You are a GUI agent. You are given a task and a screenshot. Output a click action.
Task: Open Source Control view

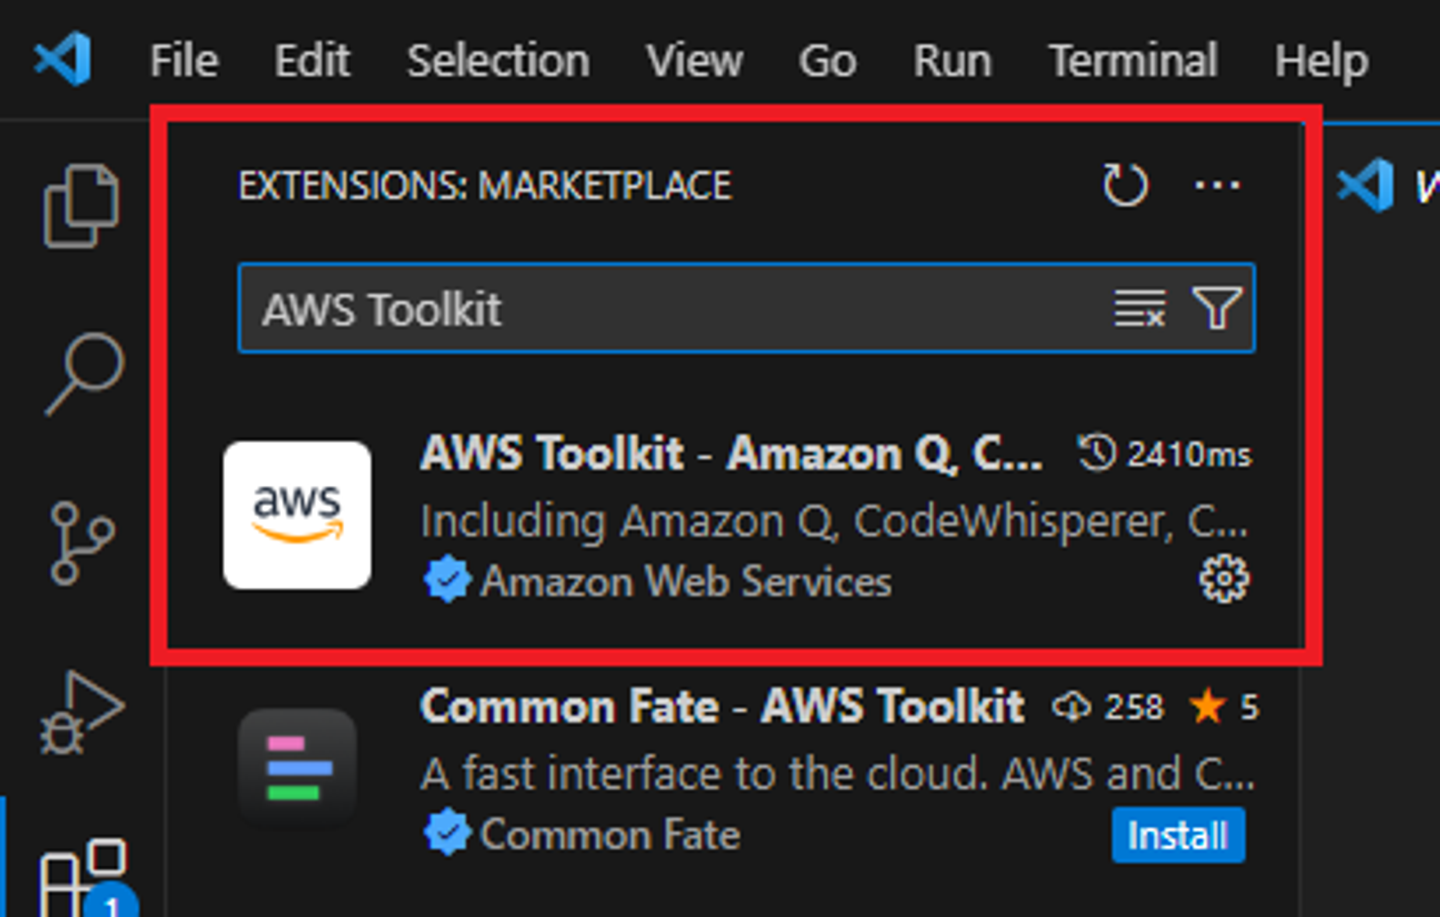[x=81, y=543]
